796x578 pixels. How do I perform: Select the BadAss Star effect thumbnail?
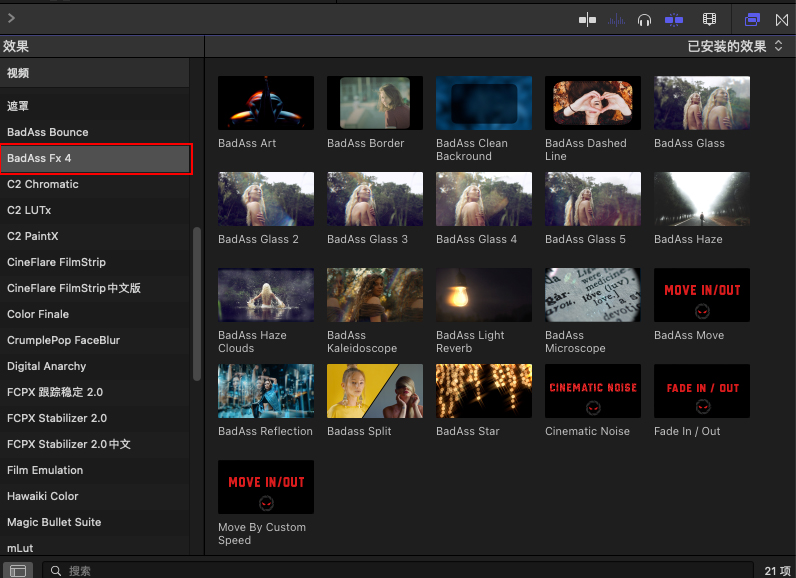click(x=484, y=391)
